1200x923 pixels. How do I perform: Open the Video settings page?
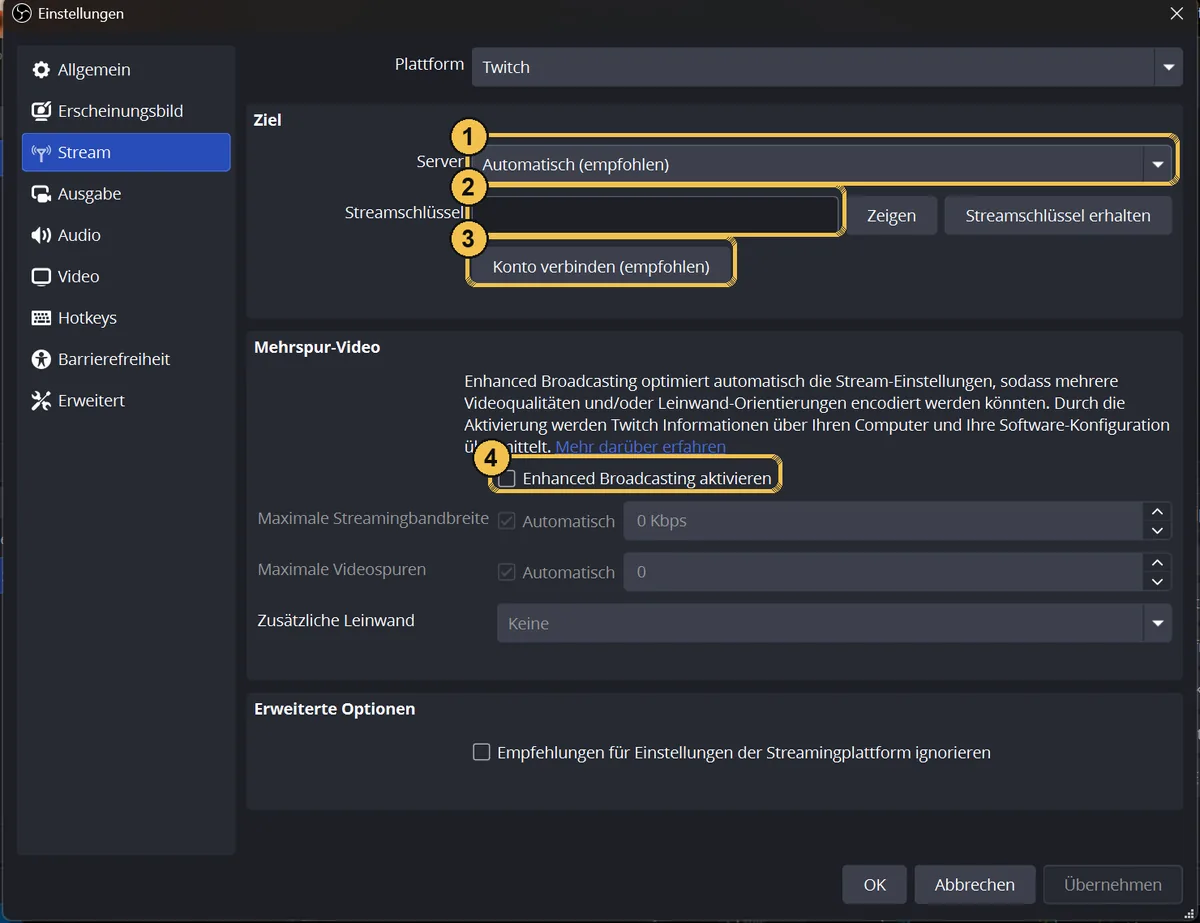pos(126,277)
